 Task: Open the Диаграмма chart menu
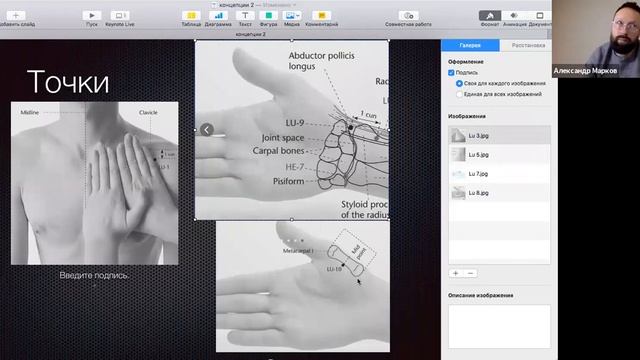point(218,16)
